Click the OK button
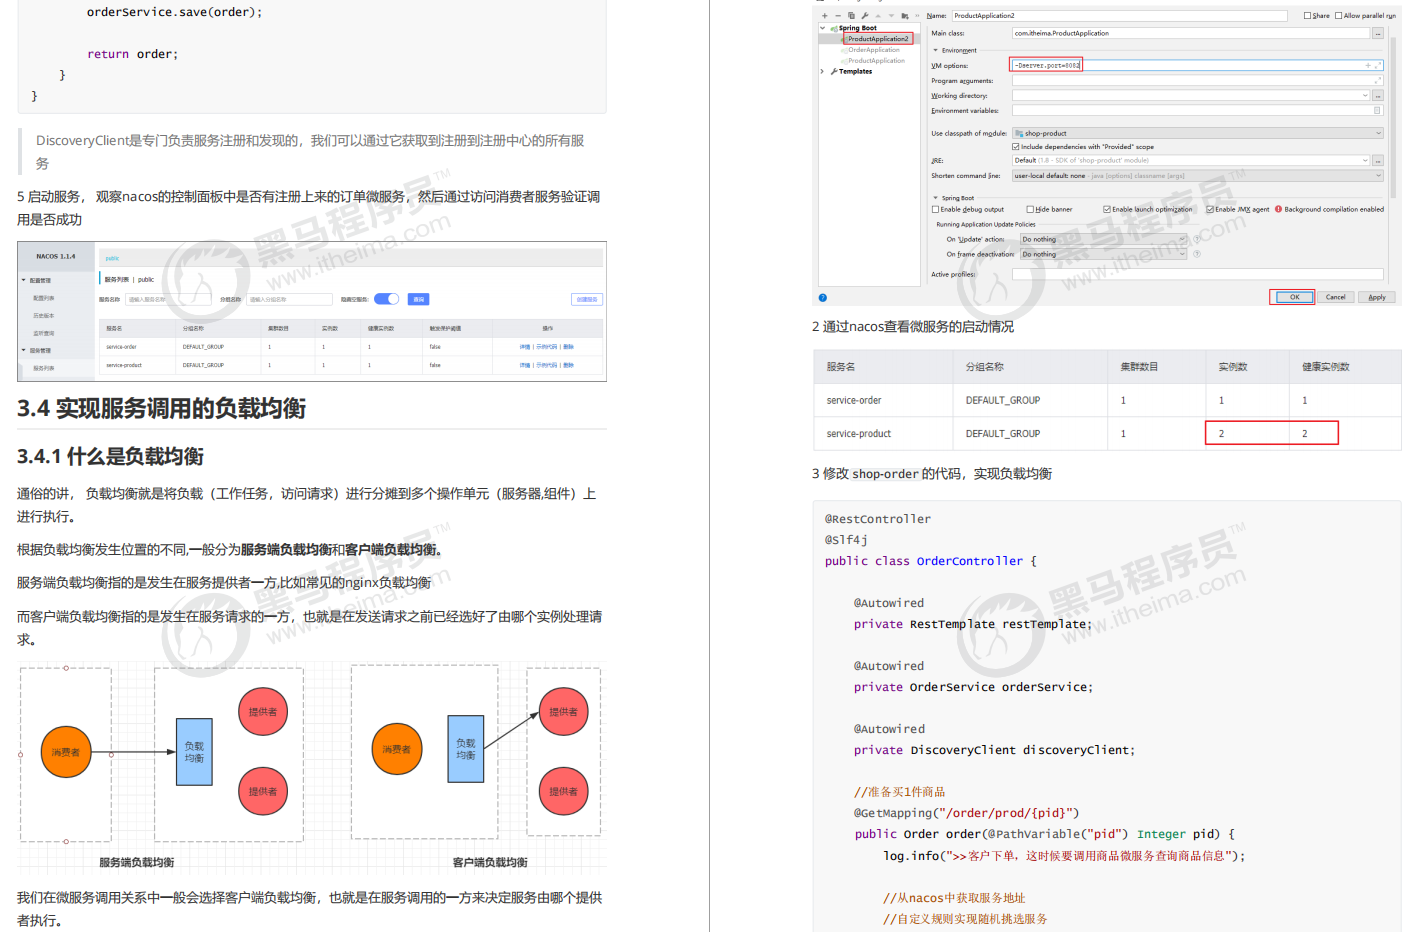This screenshot has height=932, width=1406. [1294, 297]
